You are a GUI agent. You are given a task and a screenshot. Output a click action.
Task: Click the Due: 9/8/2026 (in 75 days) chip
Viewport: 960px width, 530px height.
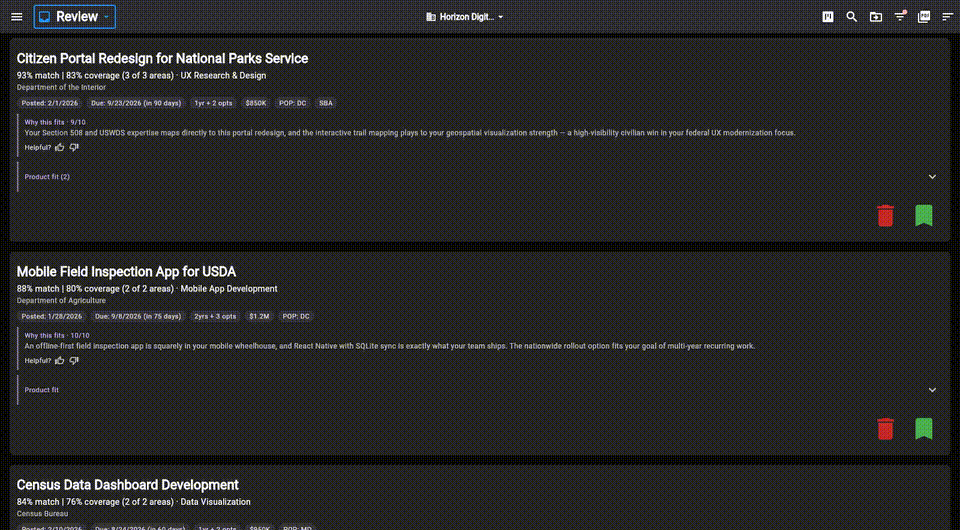(138, 316)
